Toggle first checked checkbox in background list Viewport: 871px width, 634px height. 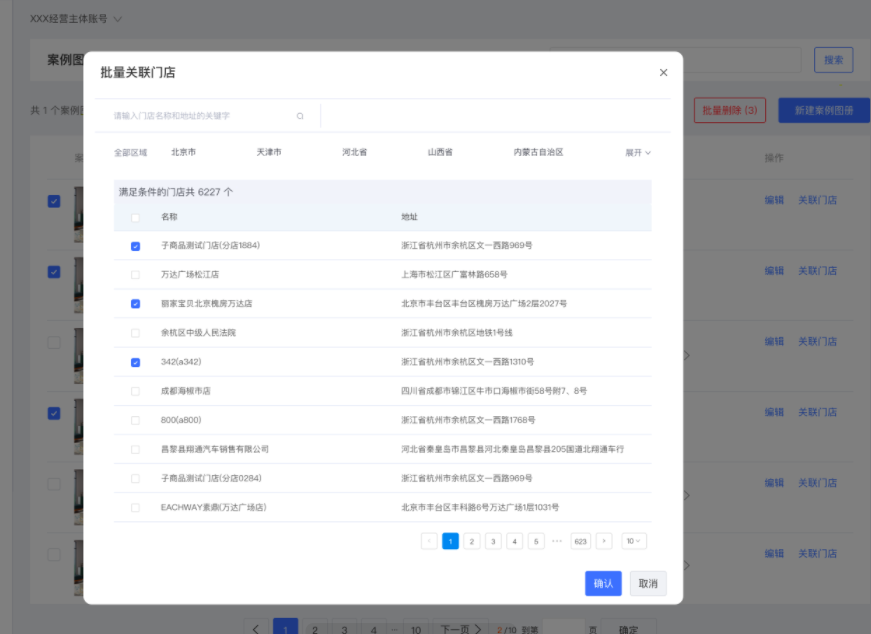[54, 201]
